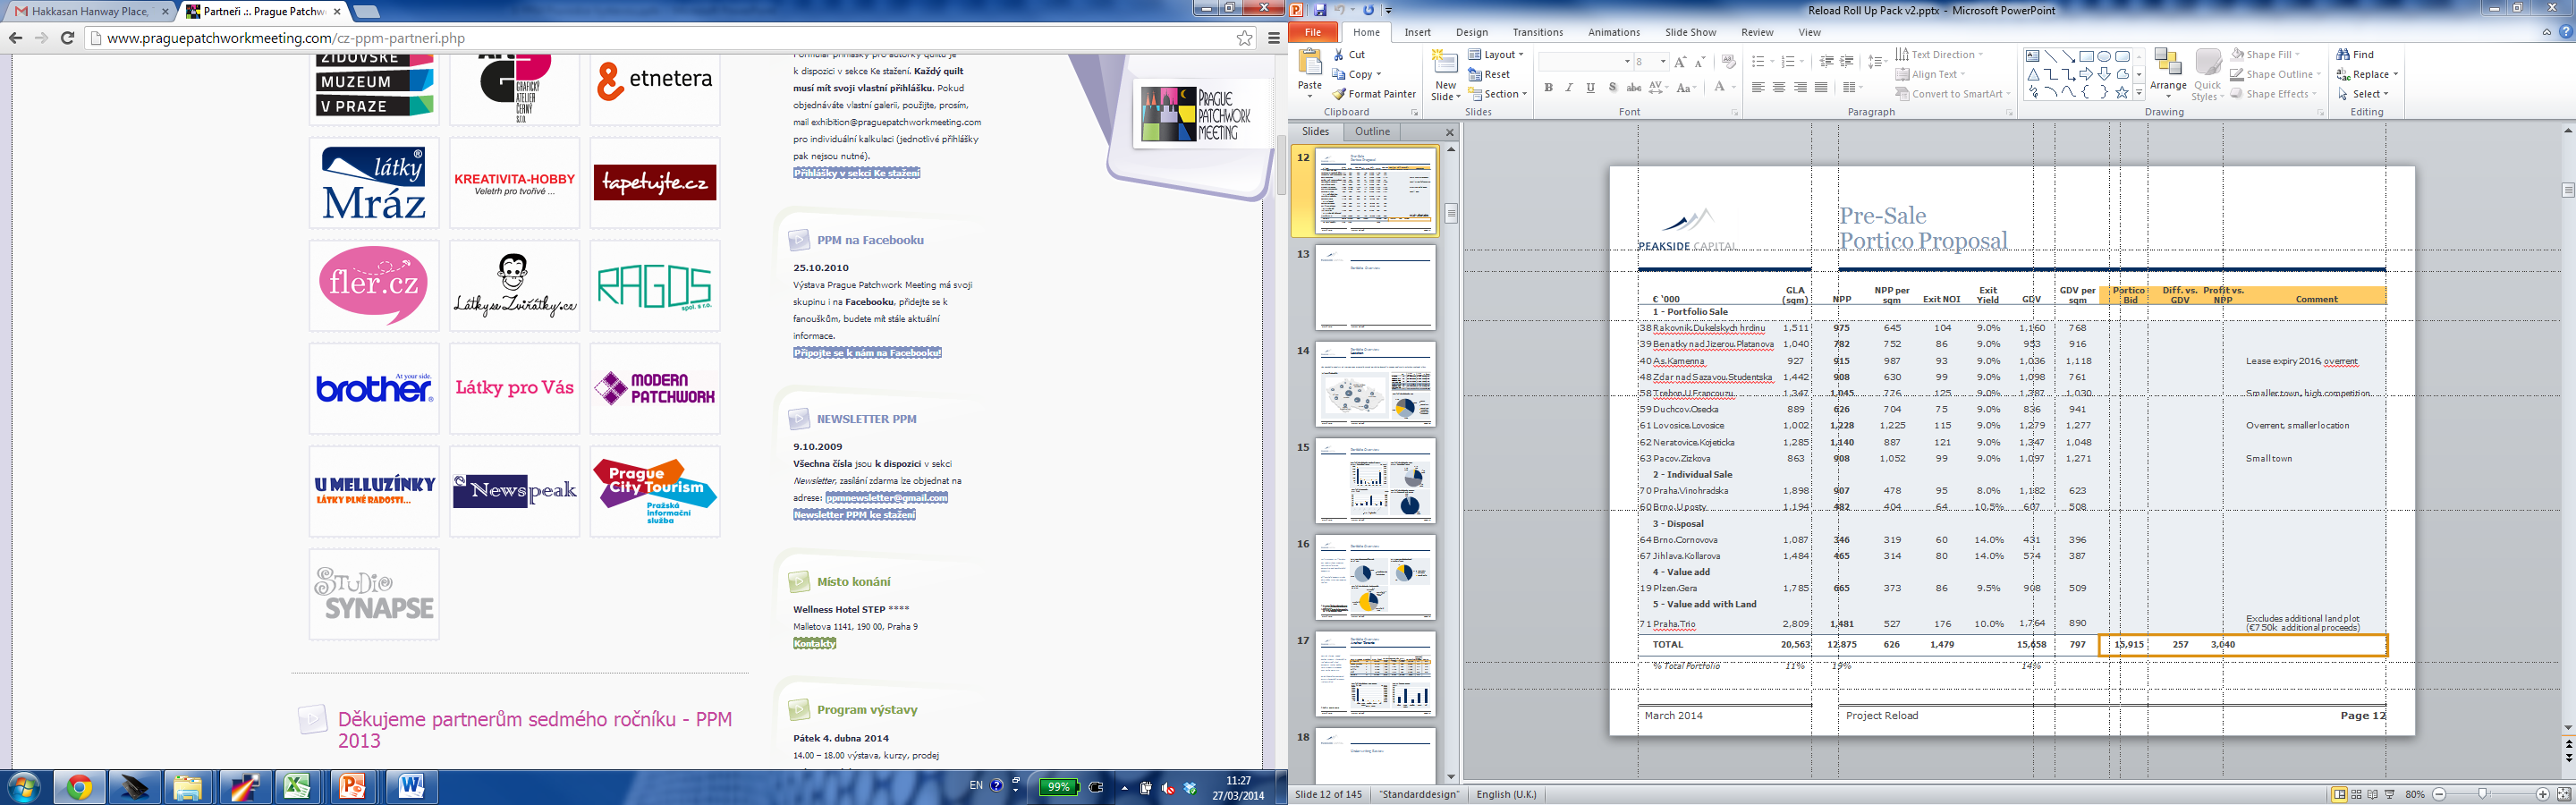This screenshot has height=805, width=2576.
Task: Open the Replace dropdown arrow
Action: point(2396,75)
